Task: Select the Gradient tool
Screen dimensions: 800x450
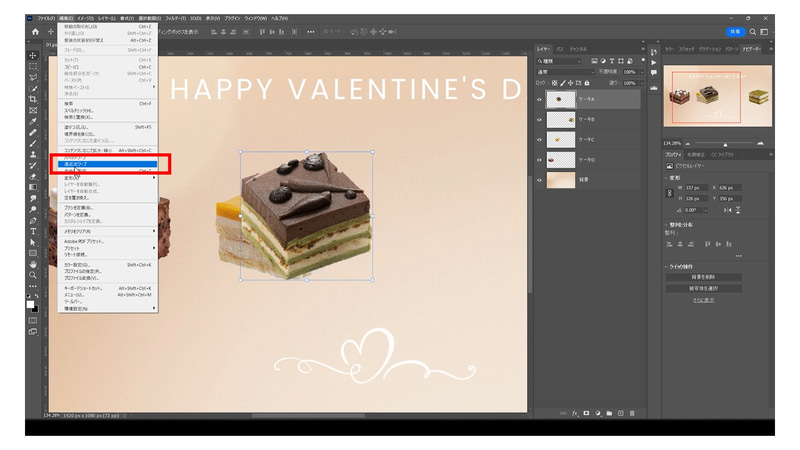Action: [x=33, y=187]
